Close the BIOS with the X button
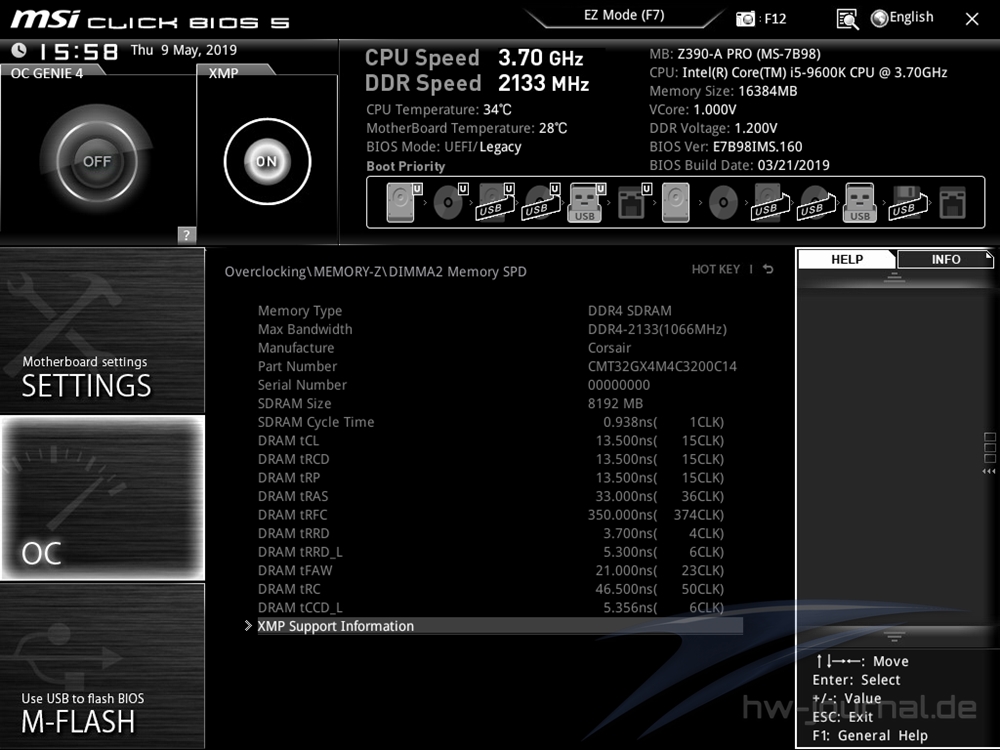 pos(972,19)
